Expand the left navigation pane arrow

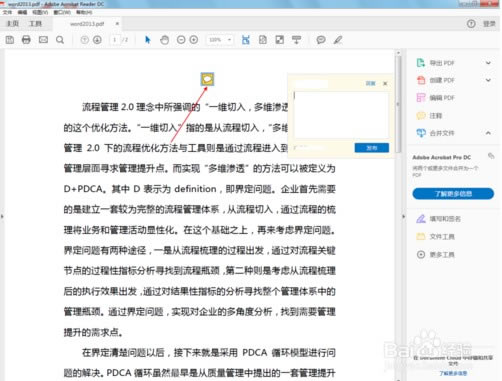point(2,217)
